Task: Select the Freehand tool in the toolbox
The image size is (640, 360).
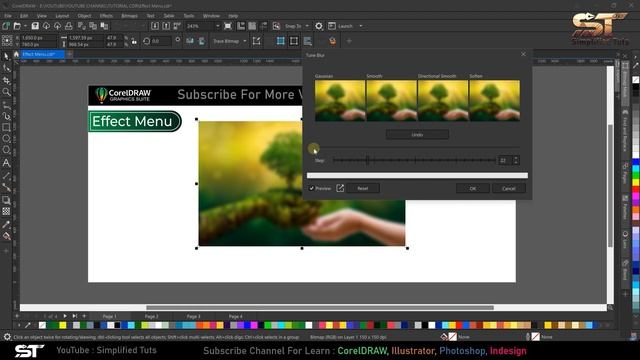Action: coord(6,105)
